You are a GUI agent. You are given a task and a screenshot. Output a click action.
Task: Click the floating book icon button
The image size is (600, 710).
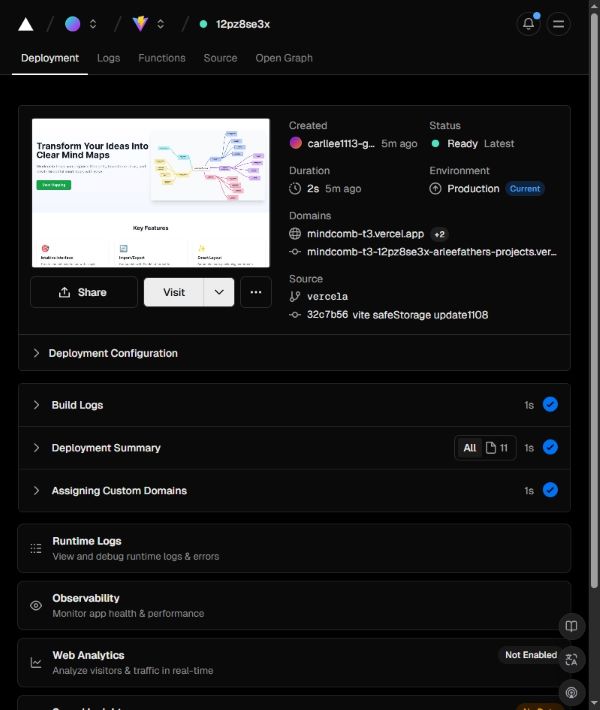[x=571, y=626]
